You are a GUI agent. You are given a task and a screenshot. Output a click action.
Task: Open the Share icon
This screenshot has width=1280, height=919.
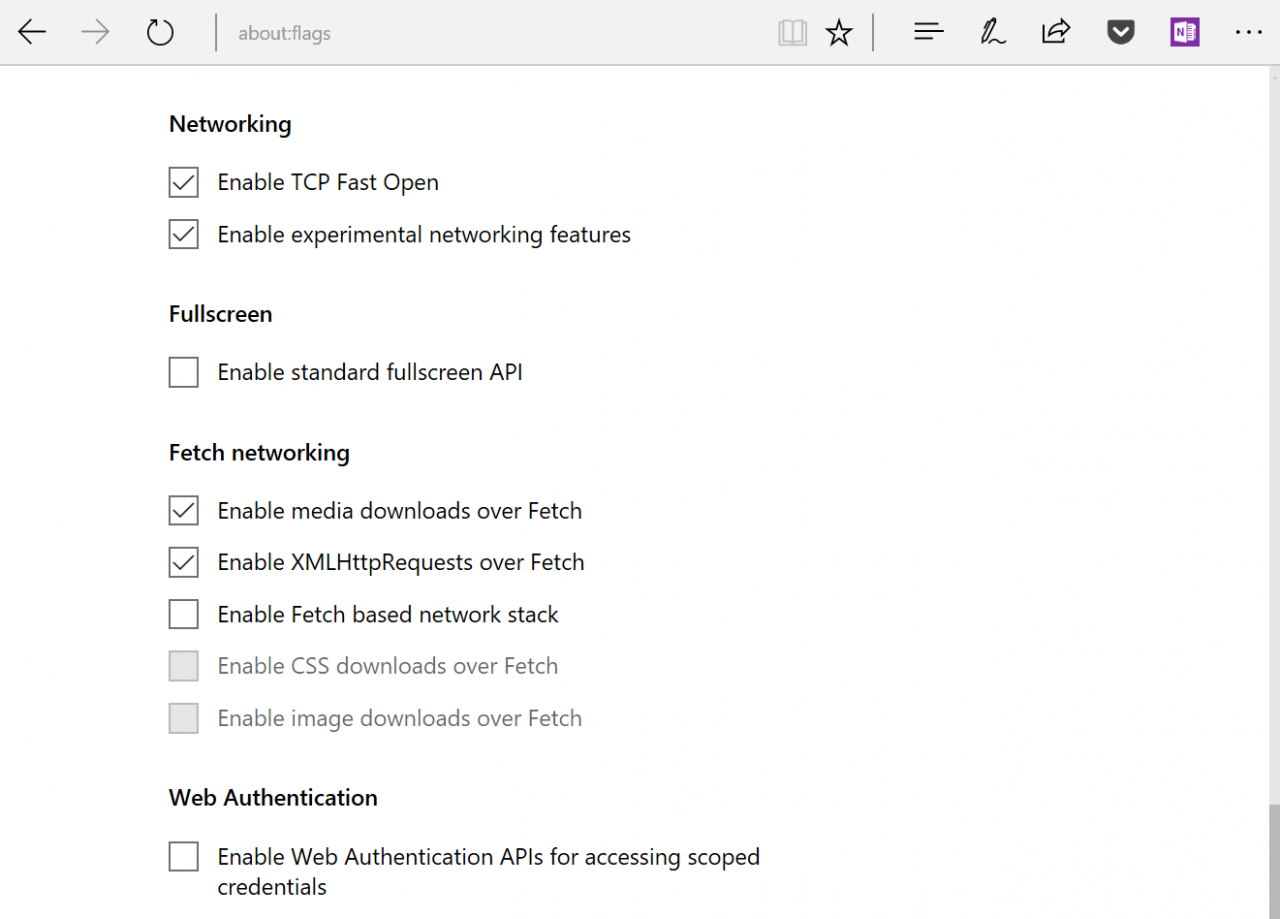tap(1056, 33)
